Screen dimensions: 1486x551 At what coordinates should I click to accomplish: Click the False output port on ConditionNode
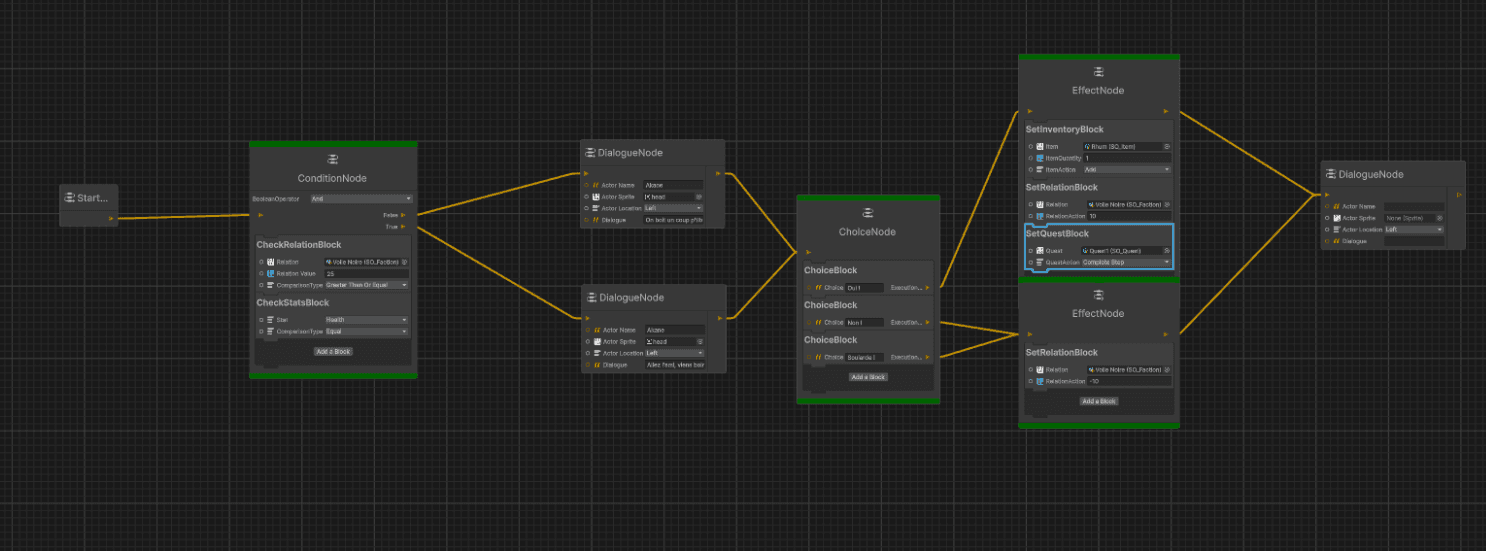(402, 214)
